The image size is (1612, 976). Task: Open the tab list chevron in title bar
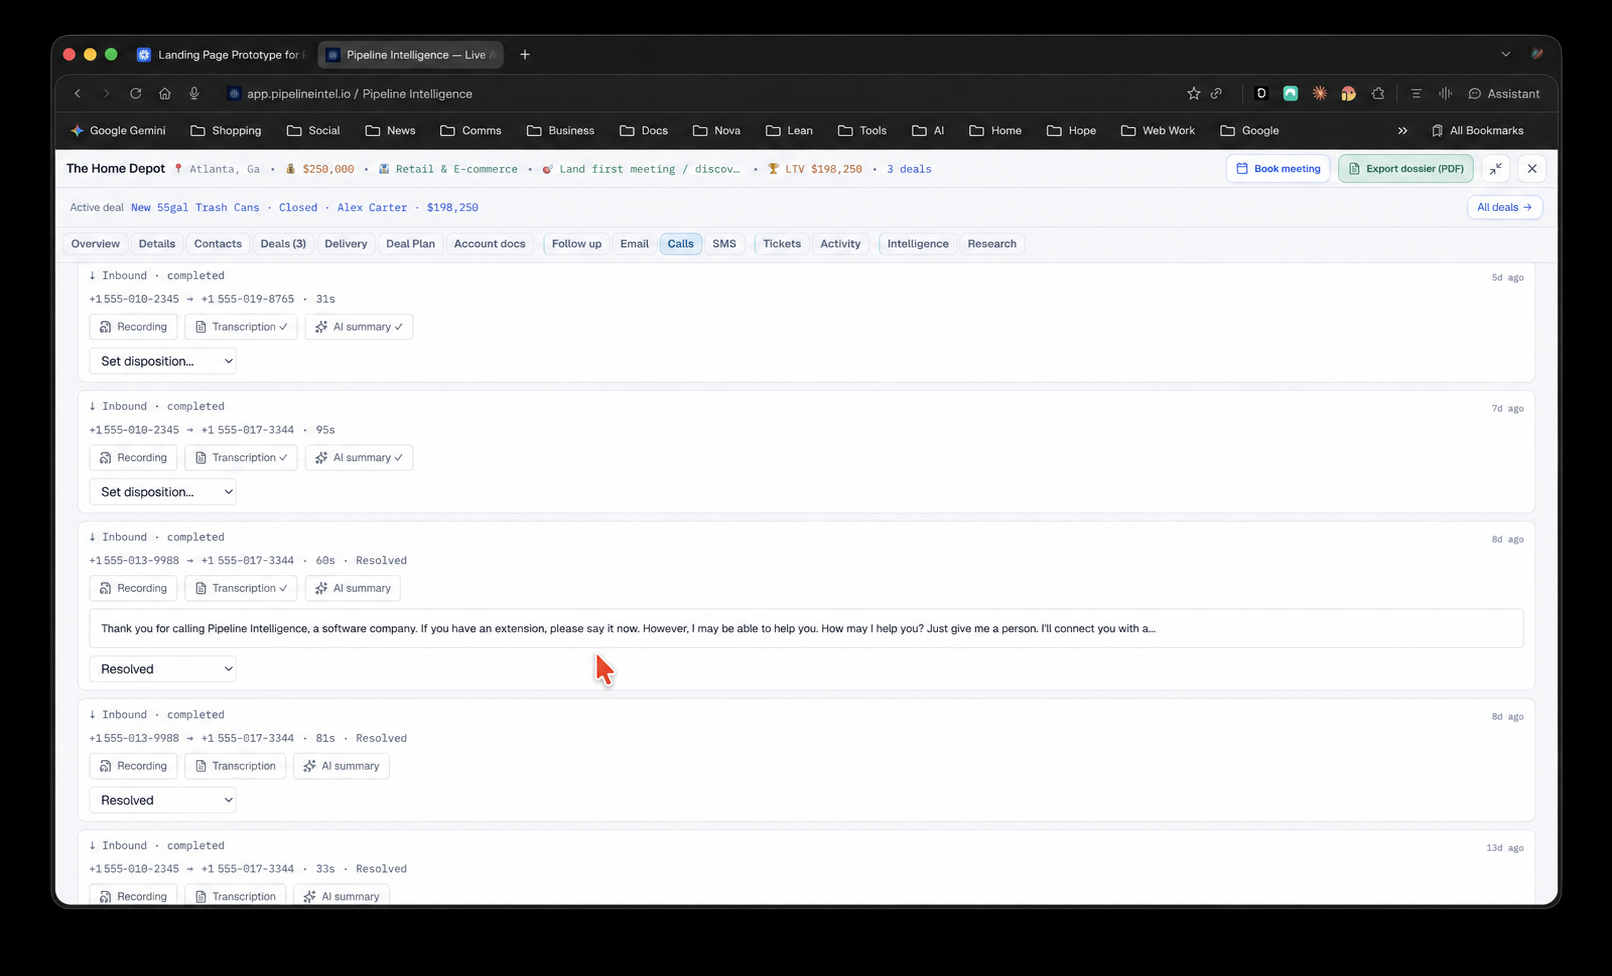point(1505,54)
